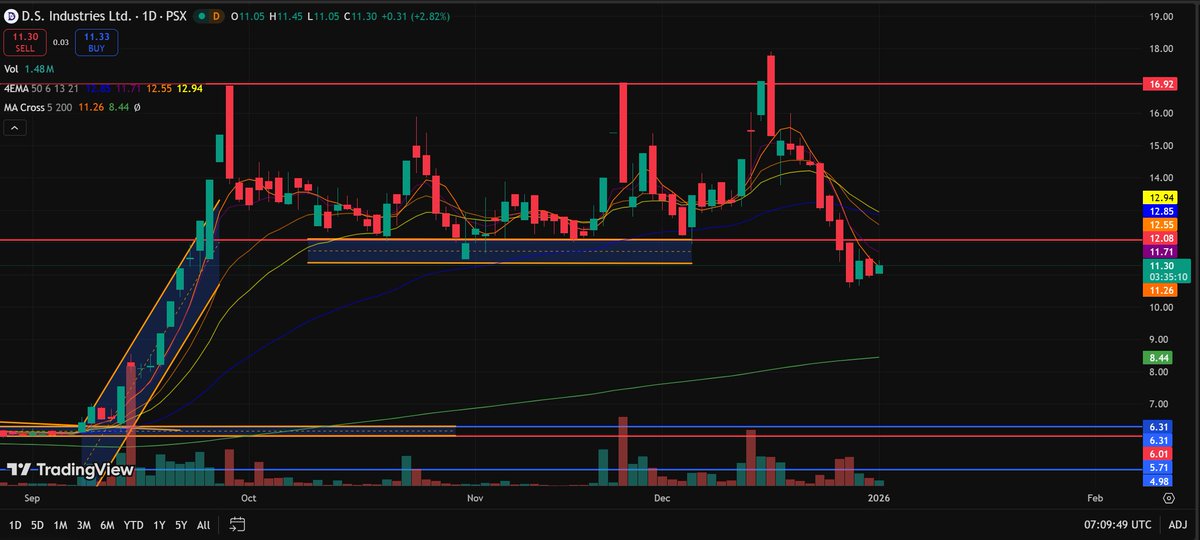The image size is (1200, 540).
Task: Select the 1M time range
Action: [60, 524]
